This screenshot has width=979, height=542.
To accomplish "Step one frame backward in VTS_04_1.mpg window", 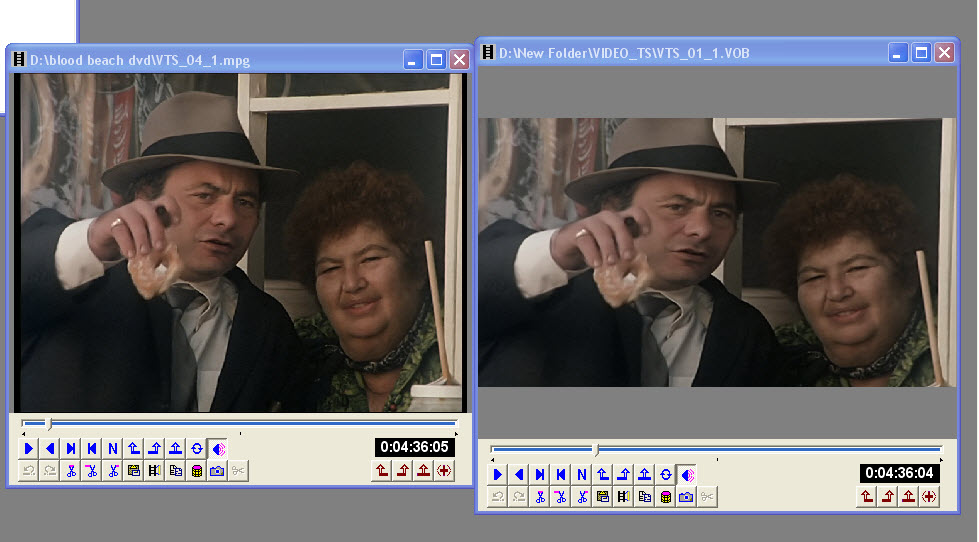I will [x=92, y=448].
